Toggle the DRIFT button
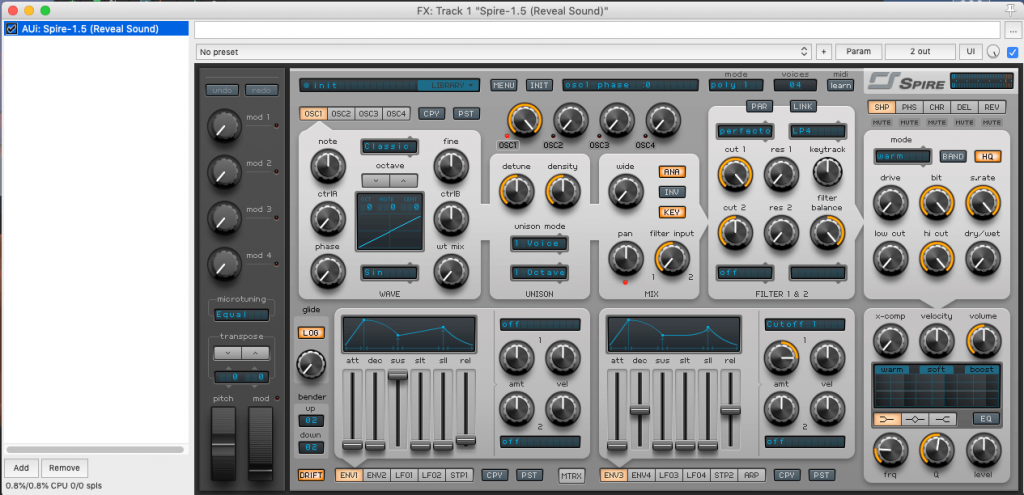Viewport: 1024px width, 495px height. [311, 475]
